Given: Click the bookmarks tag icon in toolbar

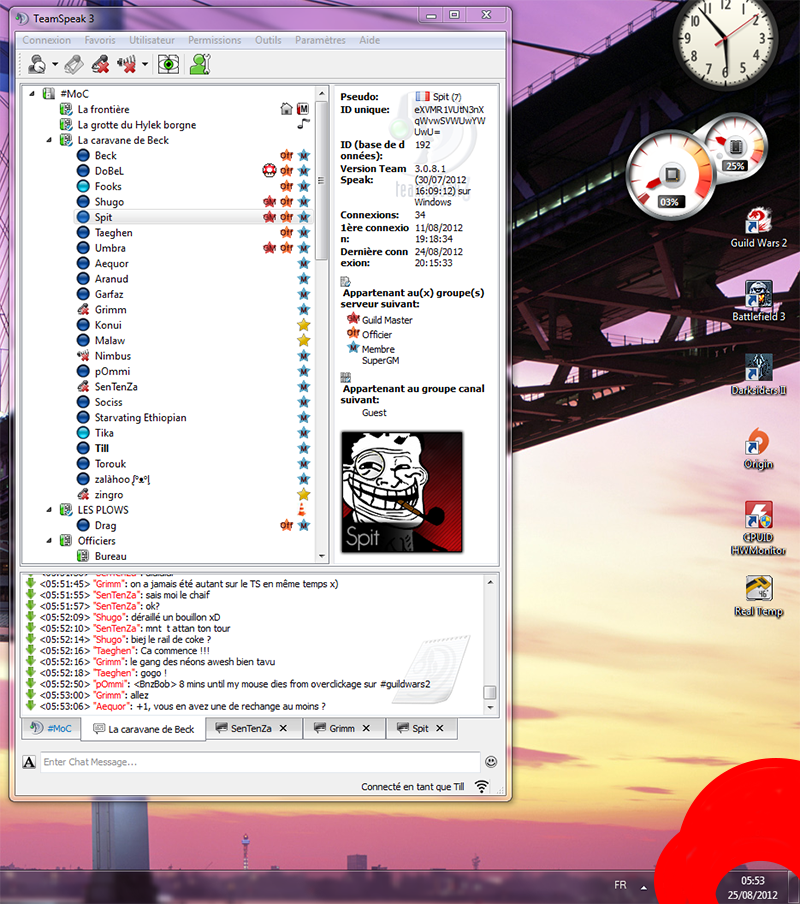Looking at the screenshot, I should (x=74, y=64).
